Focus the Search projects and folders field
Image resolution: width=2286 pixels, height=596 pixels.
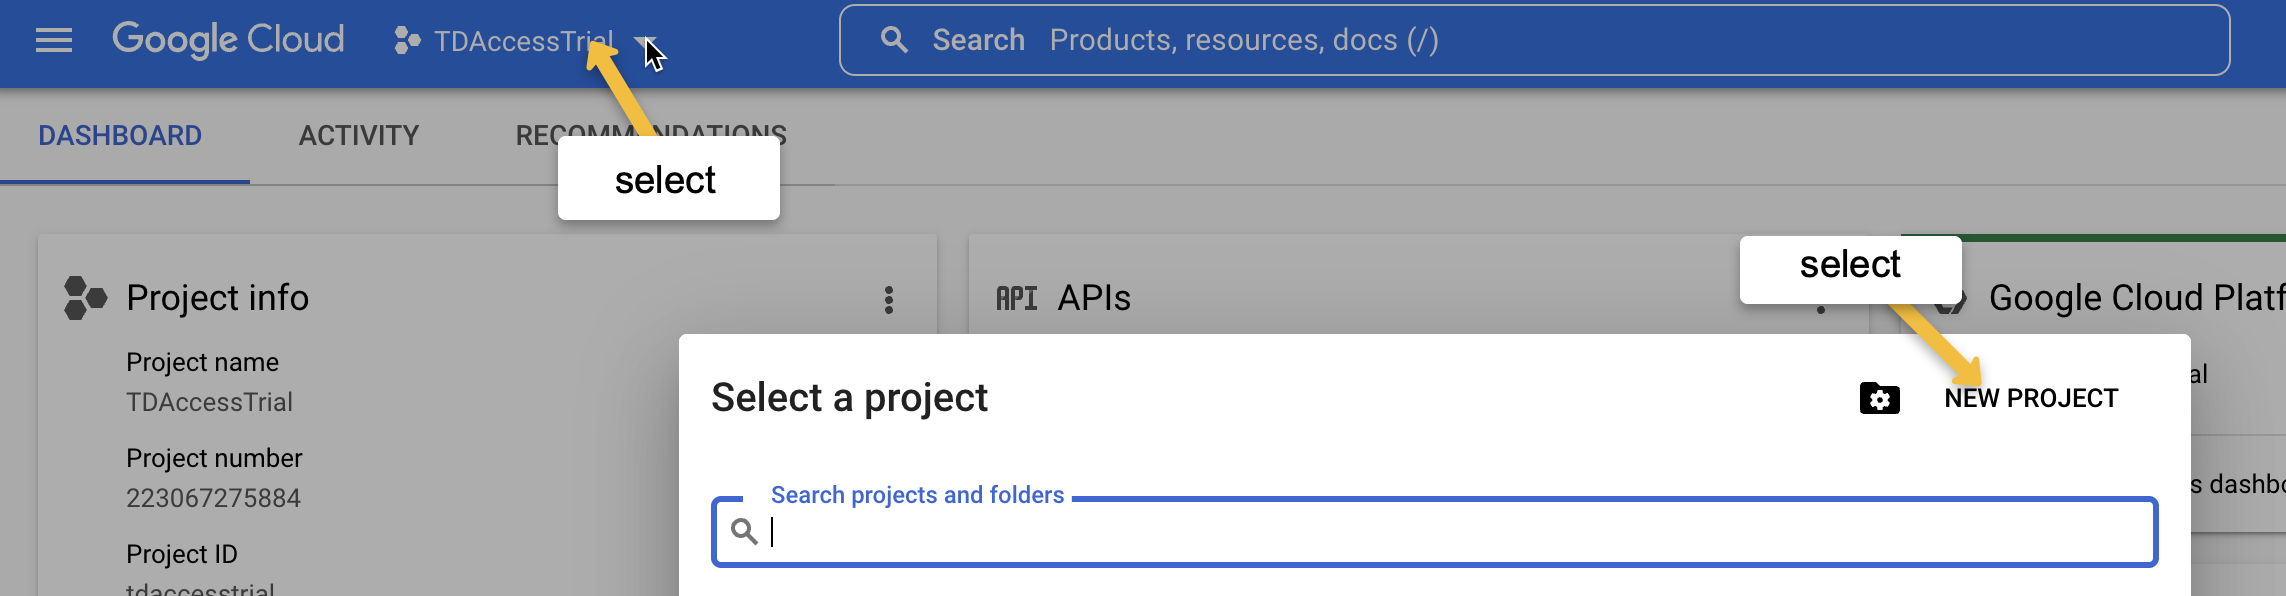tap(1450, 532)
